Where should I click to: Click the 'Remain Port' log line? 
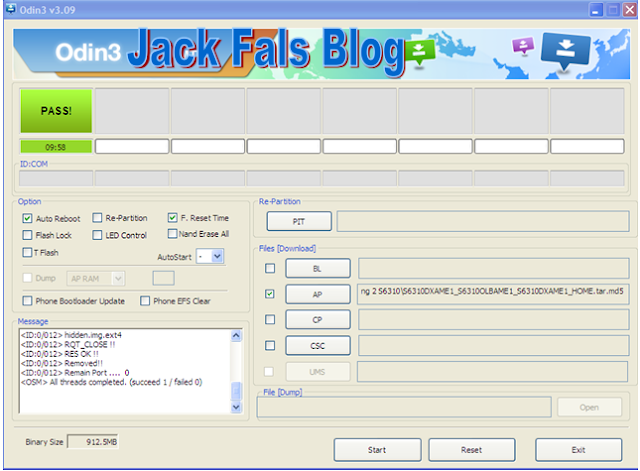75,373
